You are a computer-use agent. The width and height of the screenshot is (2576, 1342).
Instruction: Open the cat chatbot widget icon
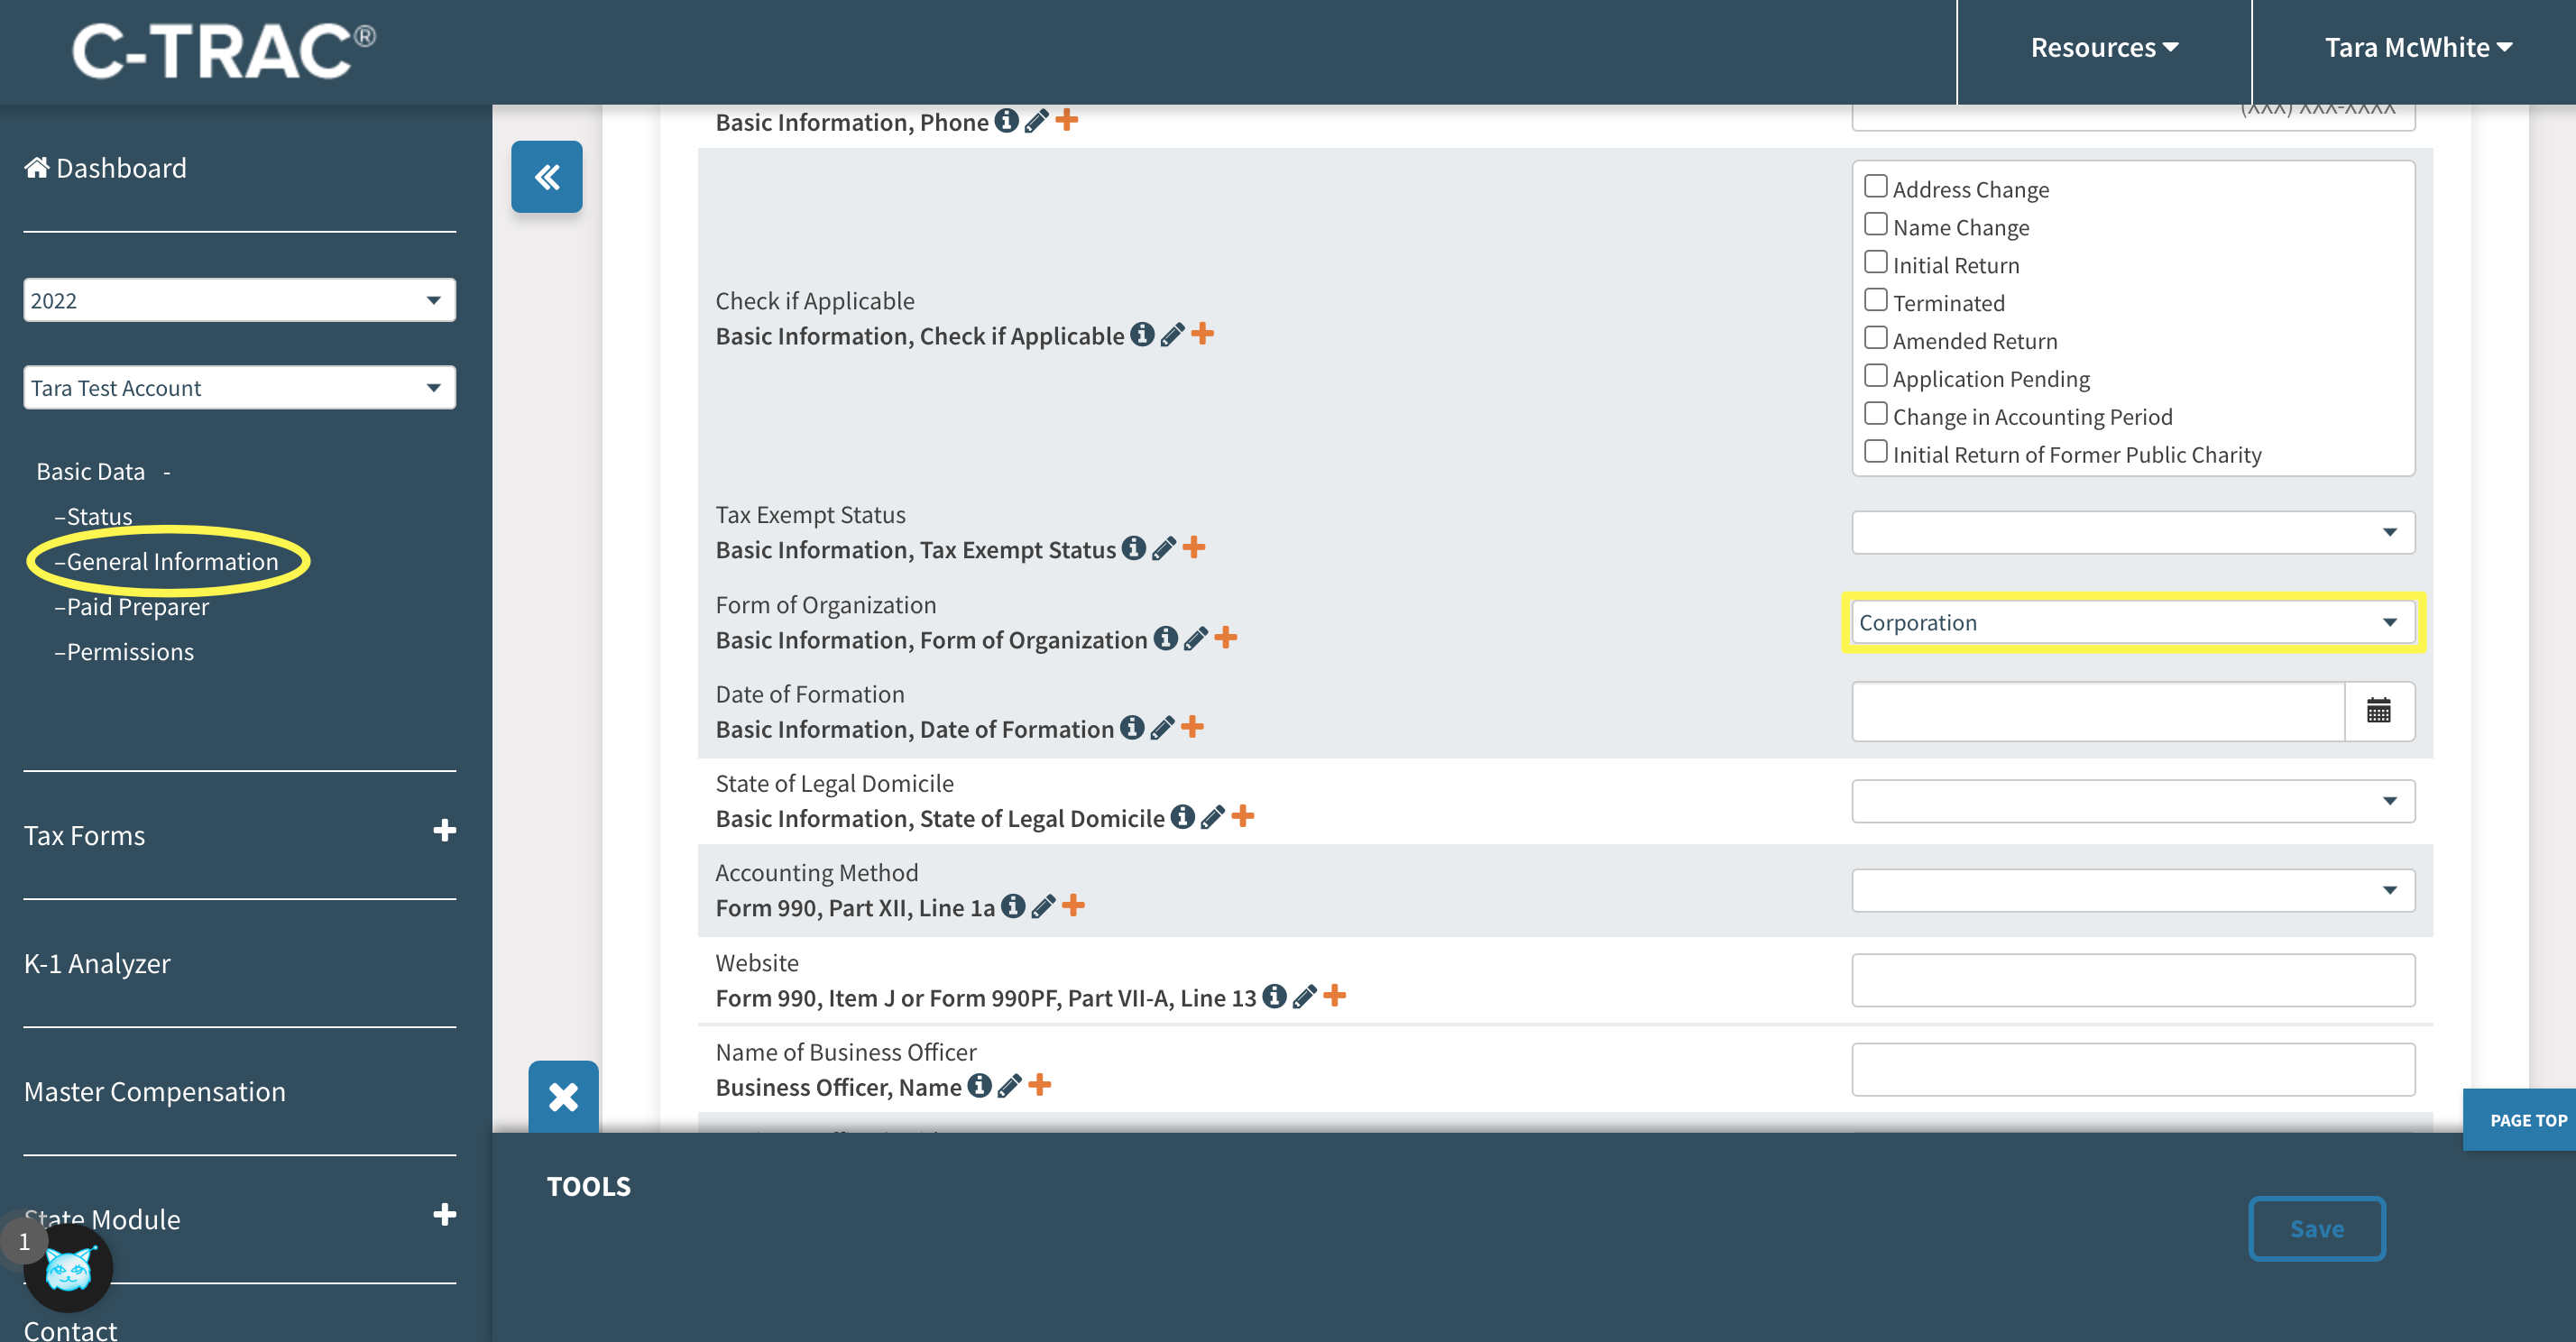click(68, 1269)
